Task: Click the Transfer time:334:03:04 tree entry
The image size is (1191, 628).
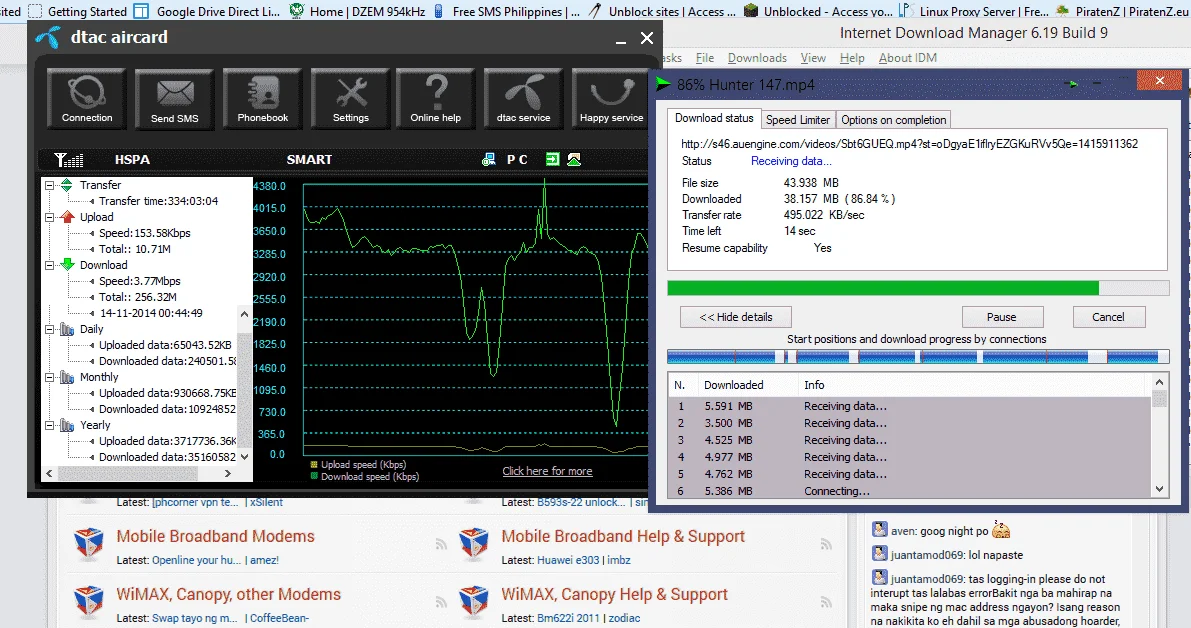Action: (158, 201)
